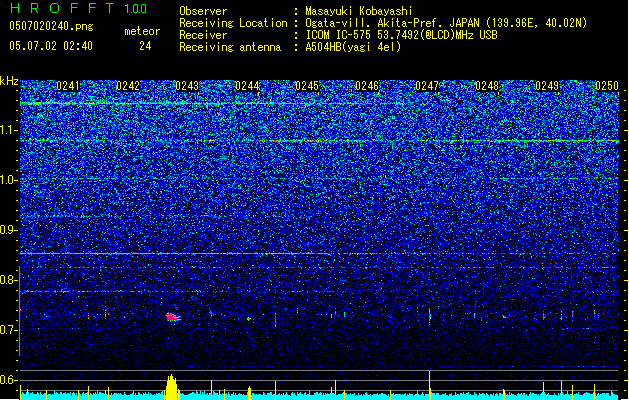Screen dimensions: 629x400
Task: Click the 0242 time marker
Action: tap(128, 86)
